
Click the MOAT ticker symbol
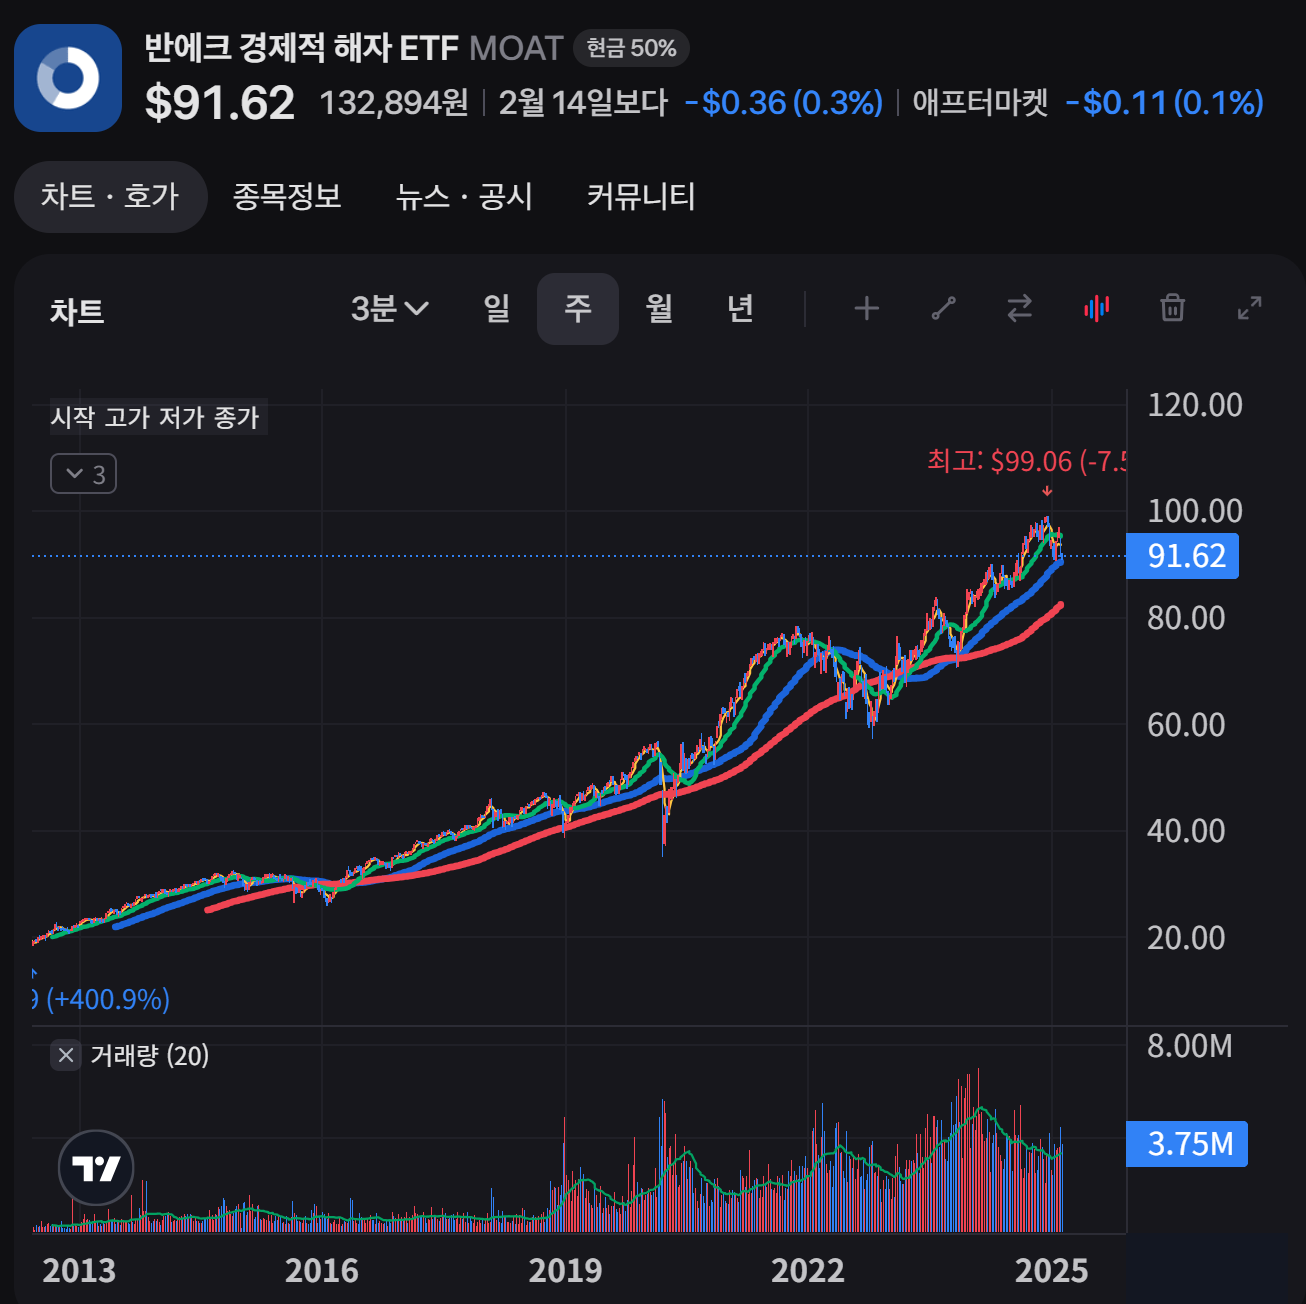(516, 48)
